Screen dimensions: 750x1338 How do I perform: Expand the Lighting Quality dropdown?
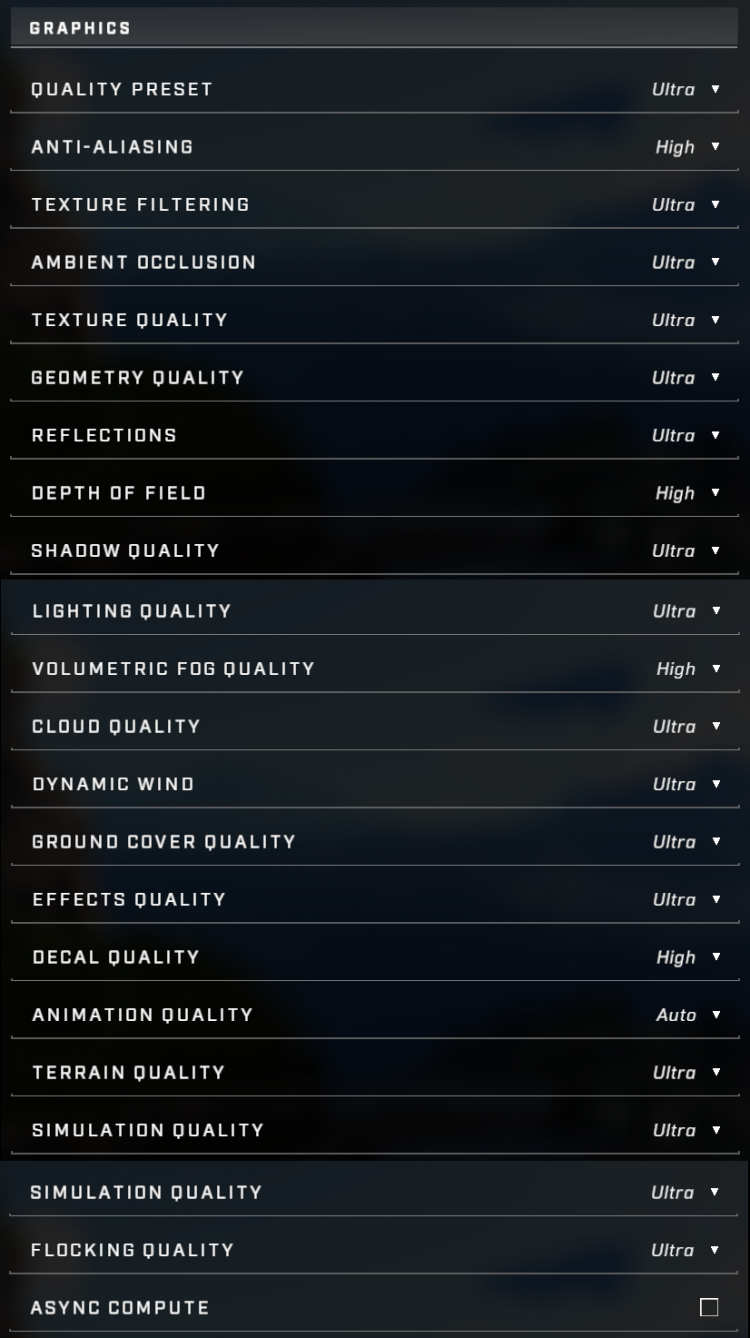[715, 611]
